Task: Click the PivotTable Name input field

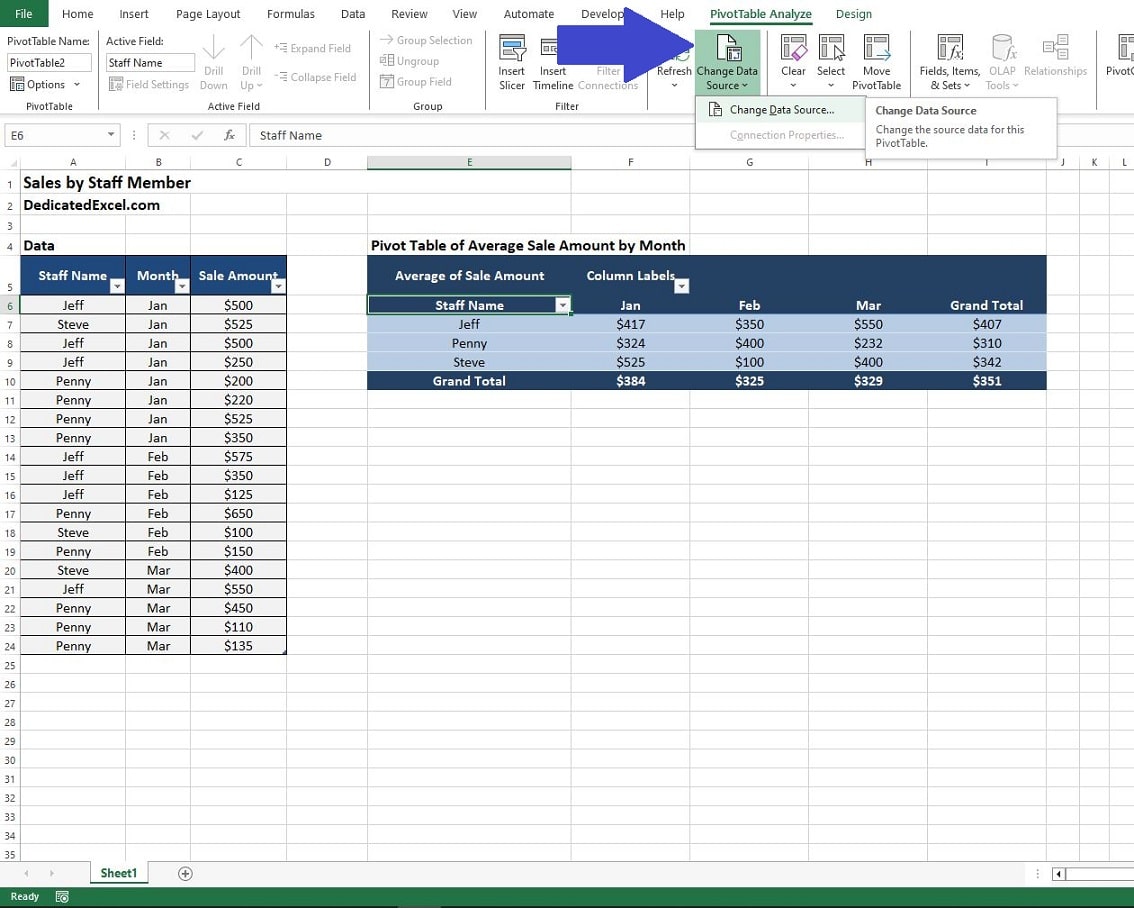Action: (49, 62)
